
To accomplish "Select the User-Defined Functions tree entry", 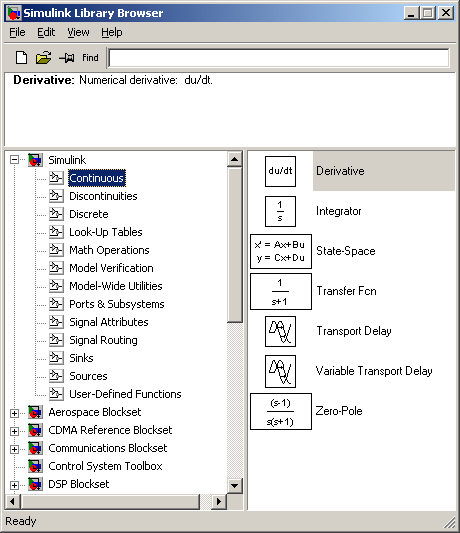I will click(x=125, y=394).
